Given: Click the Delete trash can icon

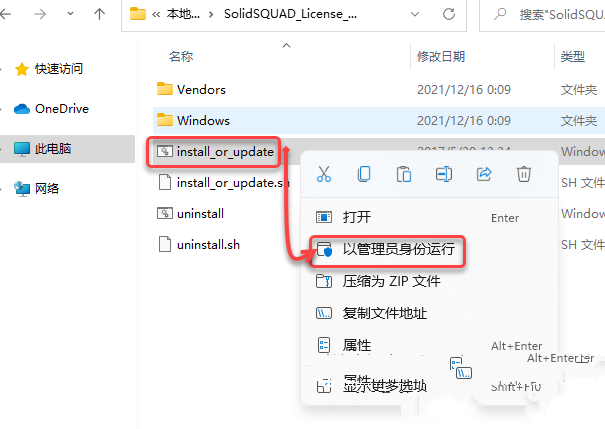Looking at the screenshot, I should click(x=524, y=174).
